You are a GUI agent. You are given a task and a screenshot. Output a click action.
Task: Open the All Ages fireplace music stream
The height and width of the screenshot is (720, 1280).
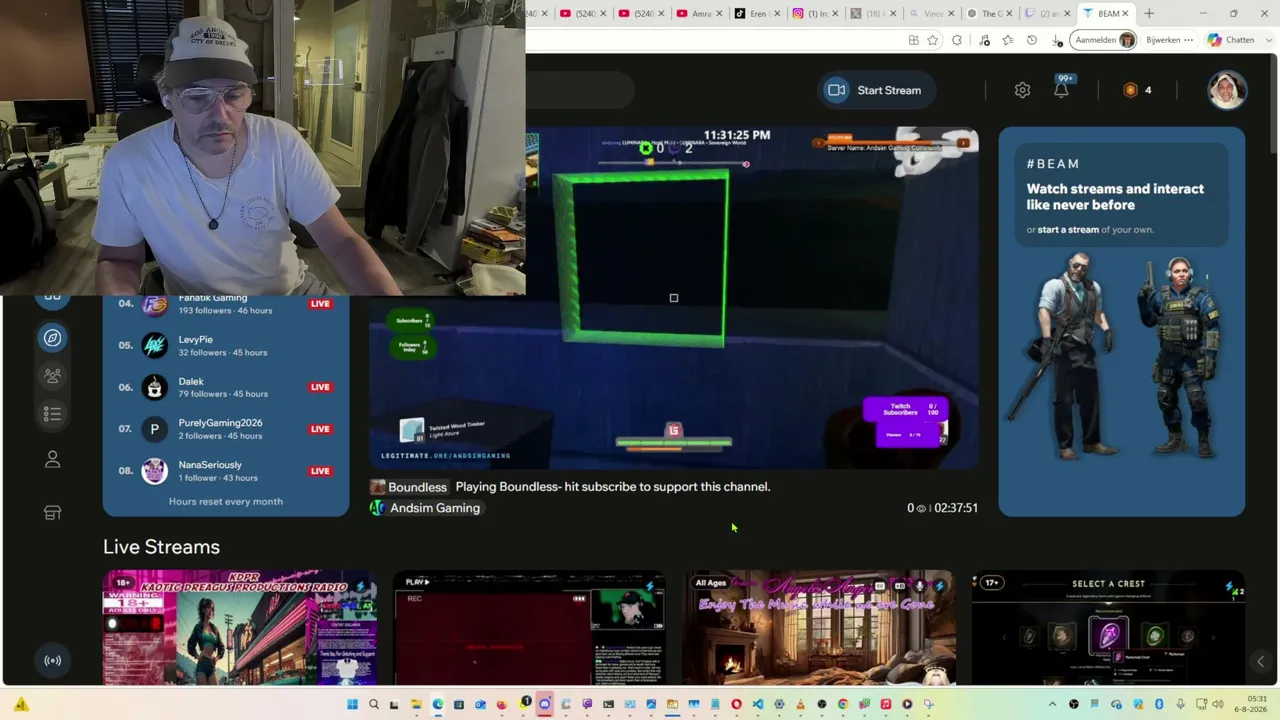[x=819, y=628]
